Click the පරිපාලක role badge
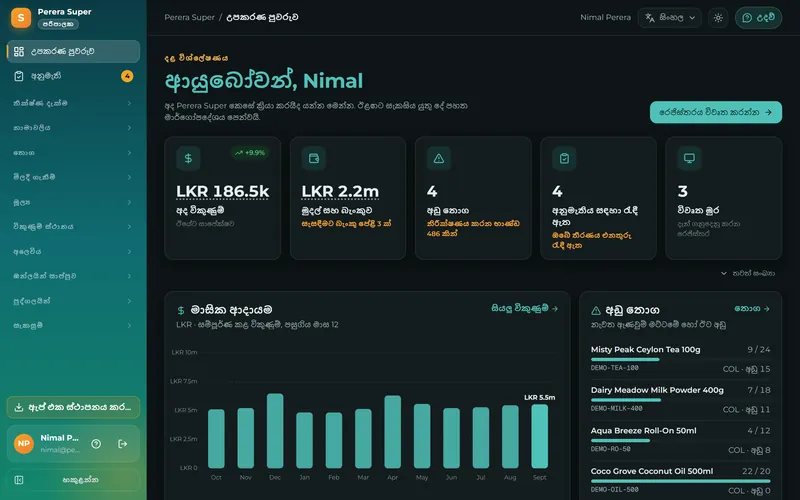800x500 pixels. tap(58, 24)
